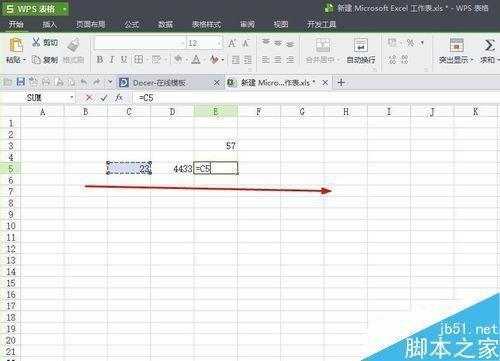Viewport: 500px width, 361px height.
Task: Expand fill color dropdown arrow
Action: (x=187, y=60)
